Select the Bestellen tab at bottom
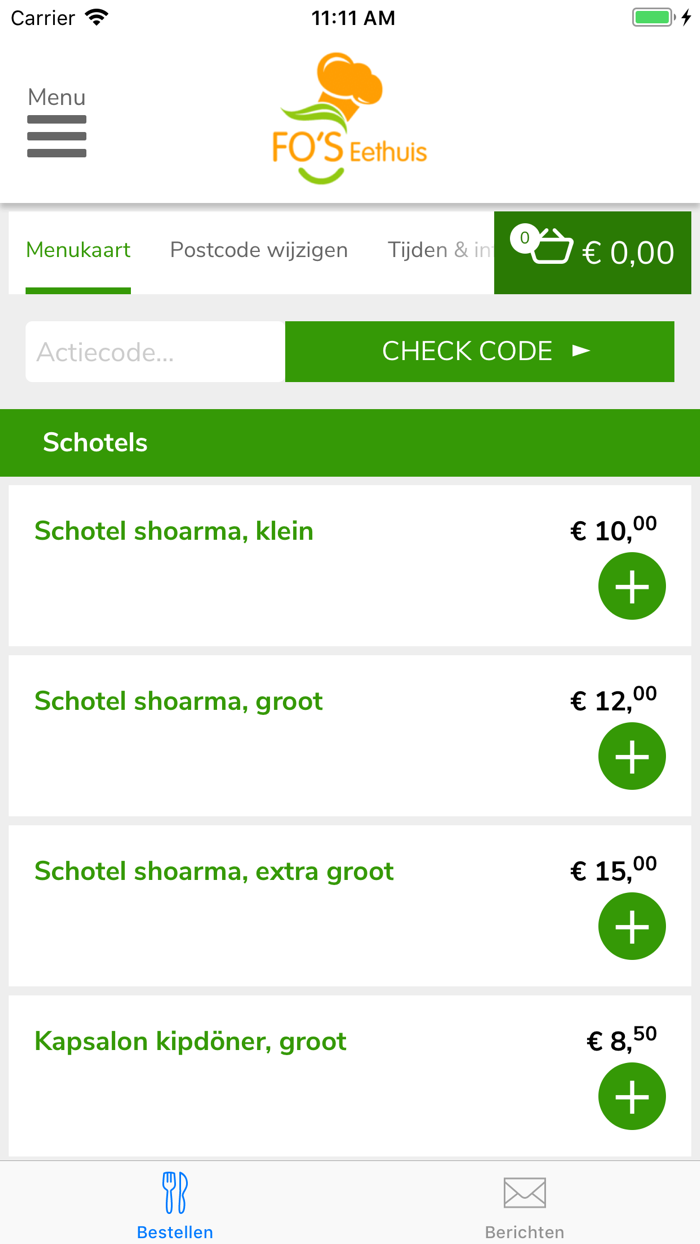This screenshot has height=1244, width=700. 175,1203
